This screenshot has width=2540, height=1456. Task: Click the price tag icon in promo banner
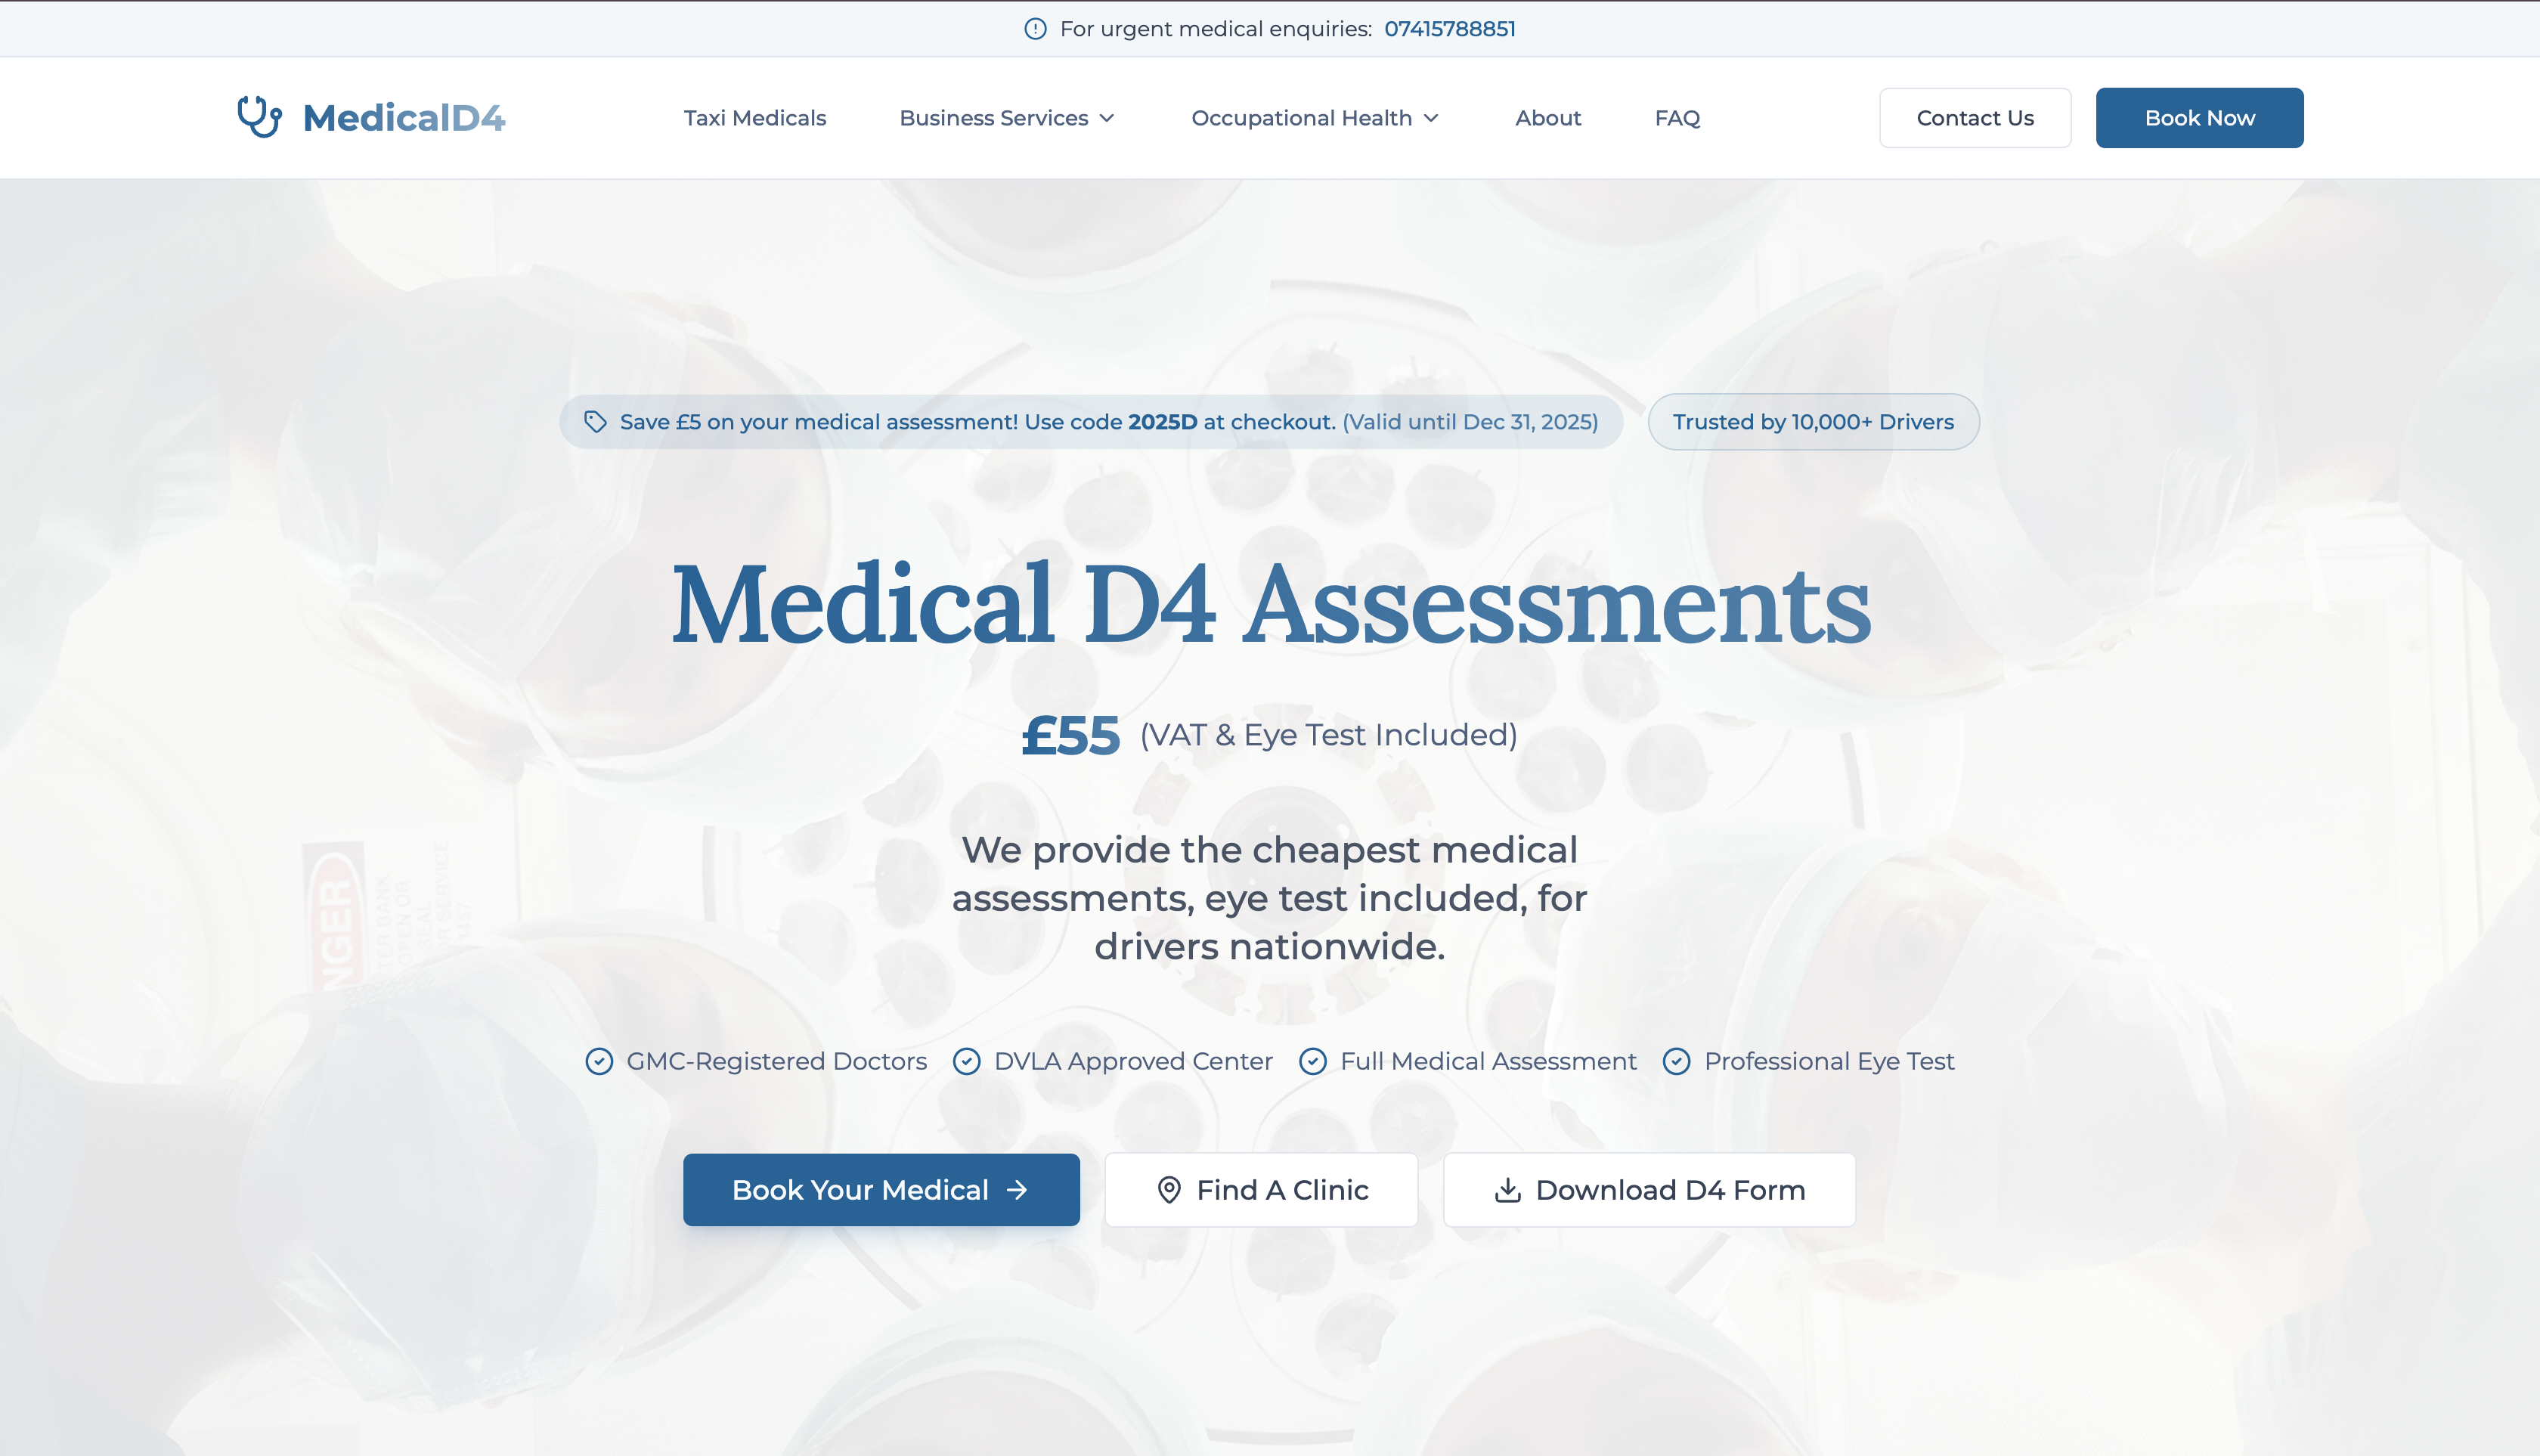click(595, 422)
